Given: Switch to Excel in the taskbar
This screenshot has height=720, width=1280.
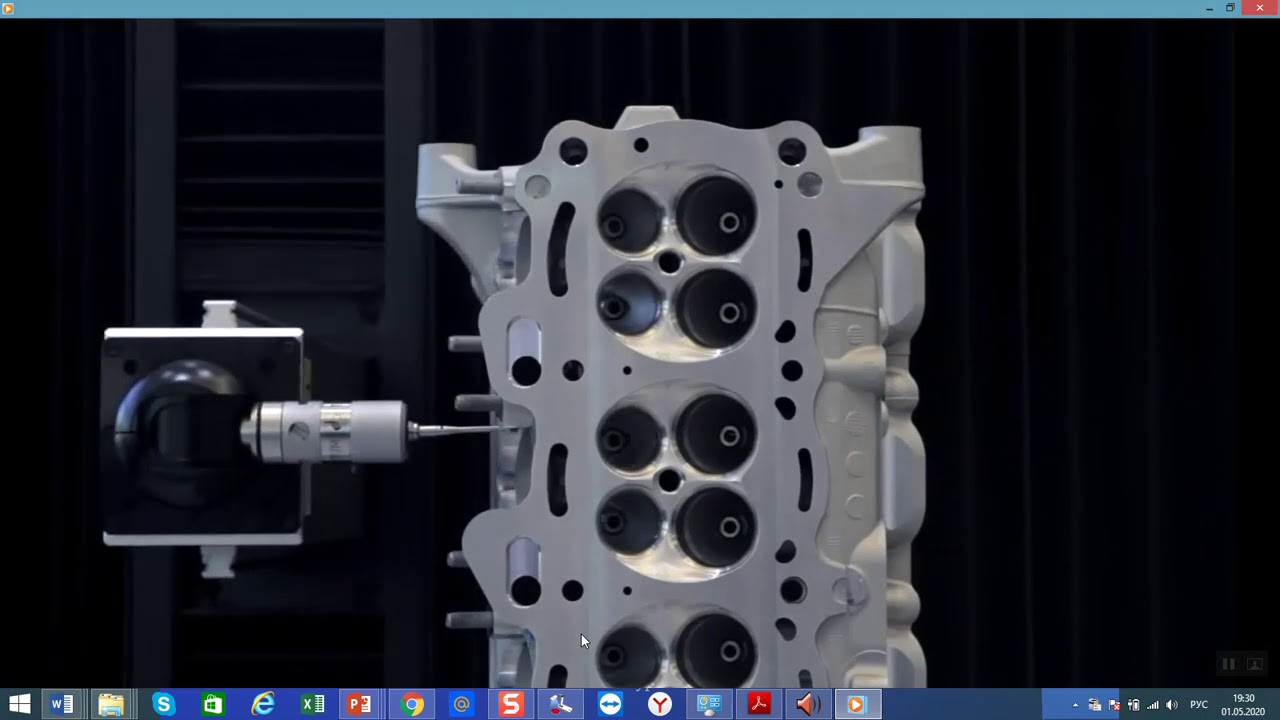Looking at the screenshot, I should click(313, 705).
